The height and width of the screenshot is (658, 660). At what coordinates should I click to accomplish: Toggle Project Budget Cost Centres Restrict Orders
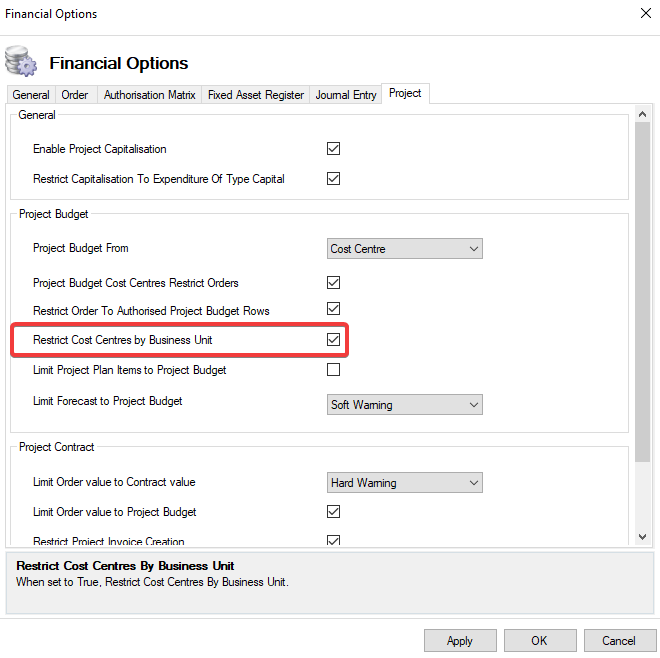click(334, 283)
